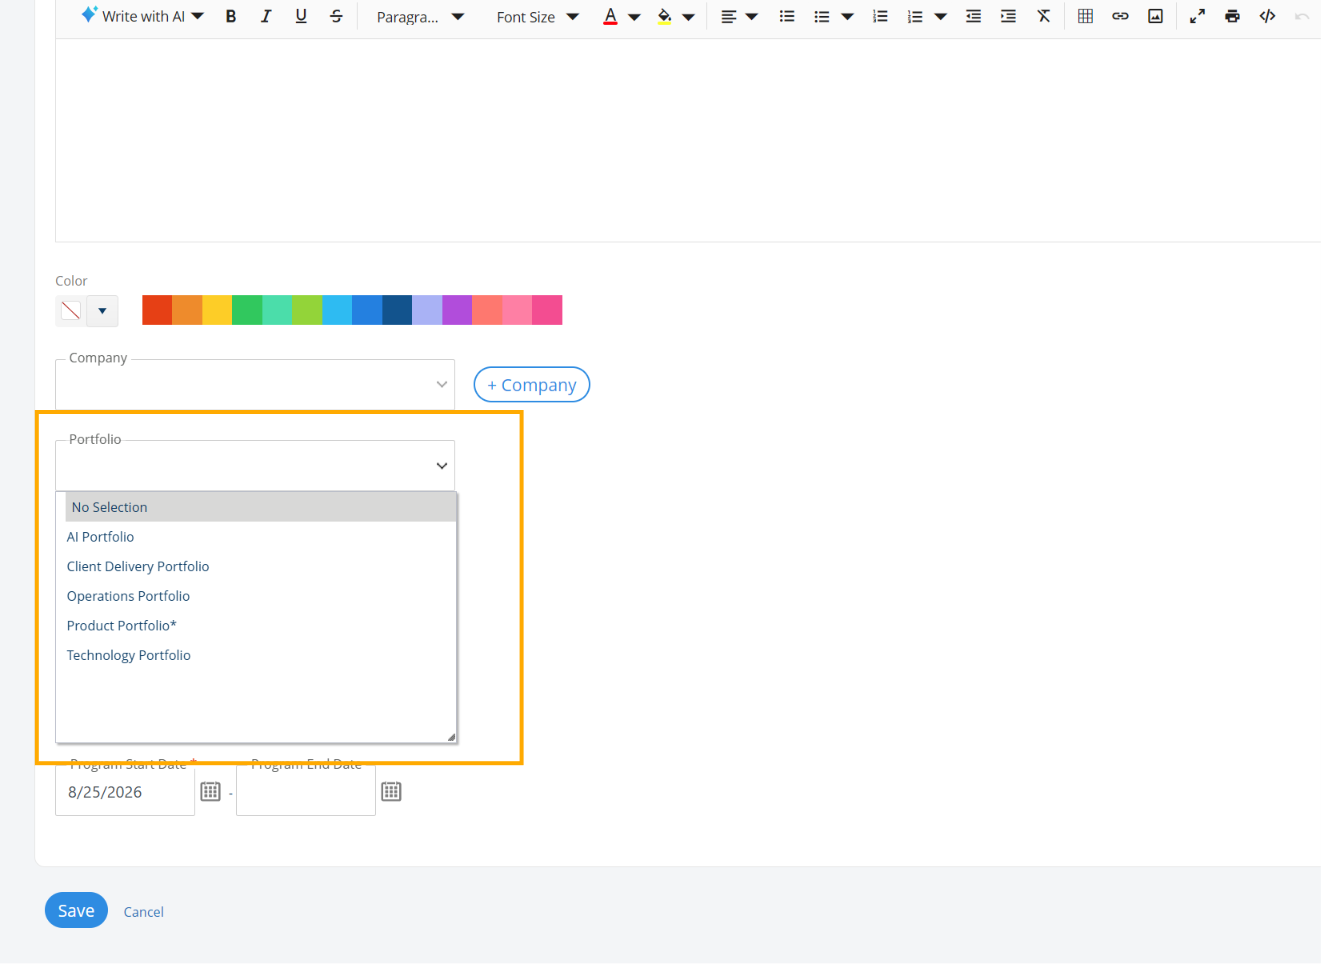
Task: Click the Program End Date field
Action: pos(306,792)
